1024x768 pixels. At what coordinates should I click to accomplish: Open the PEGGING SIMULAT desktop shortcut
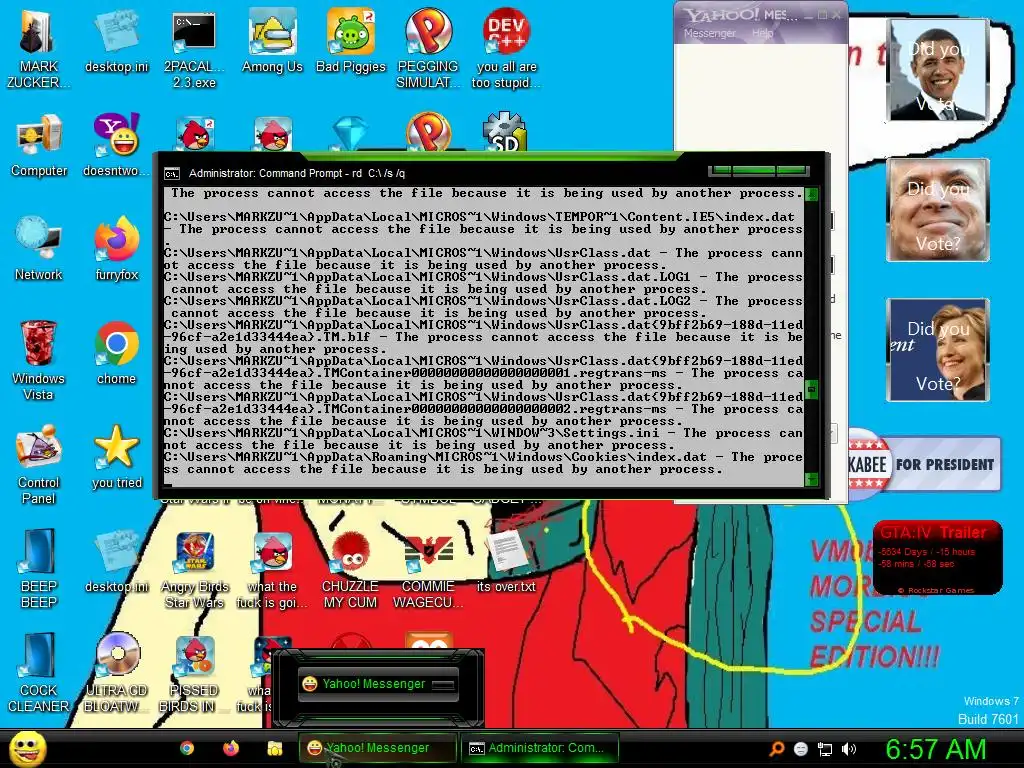[x=428, y=49]
